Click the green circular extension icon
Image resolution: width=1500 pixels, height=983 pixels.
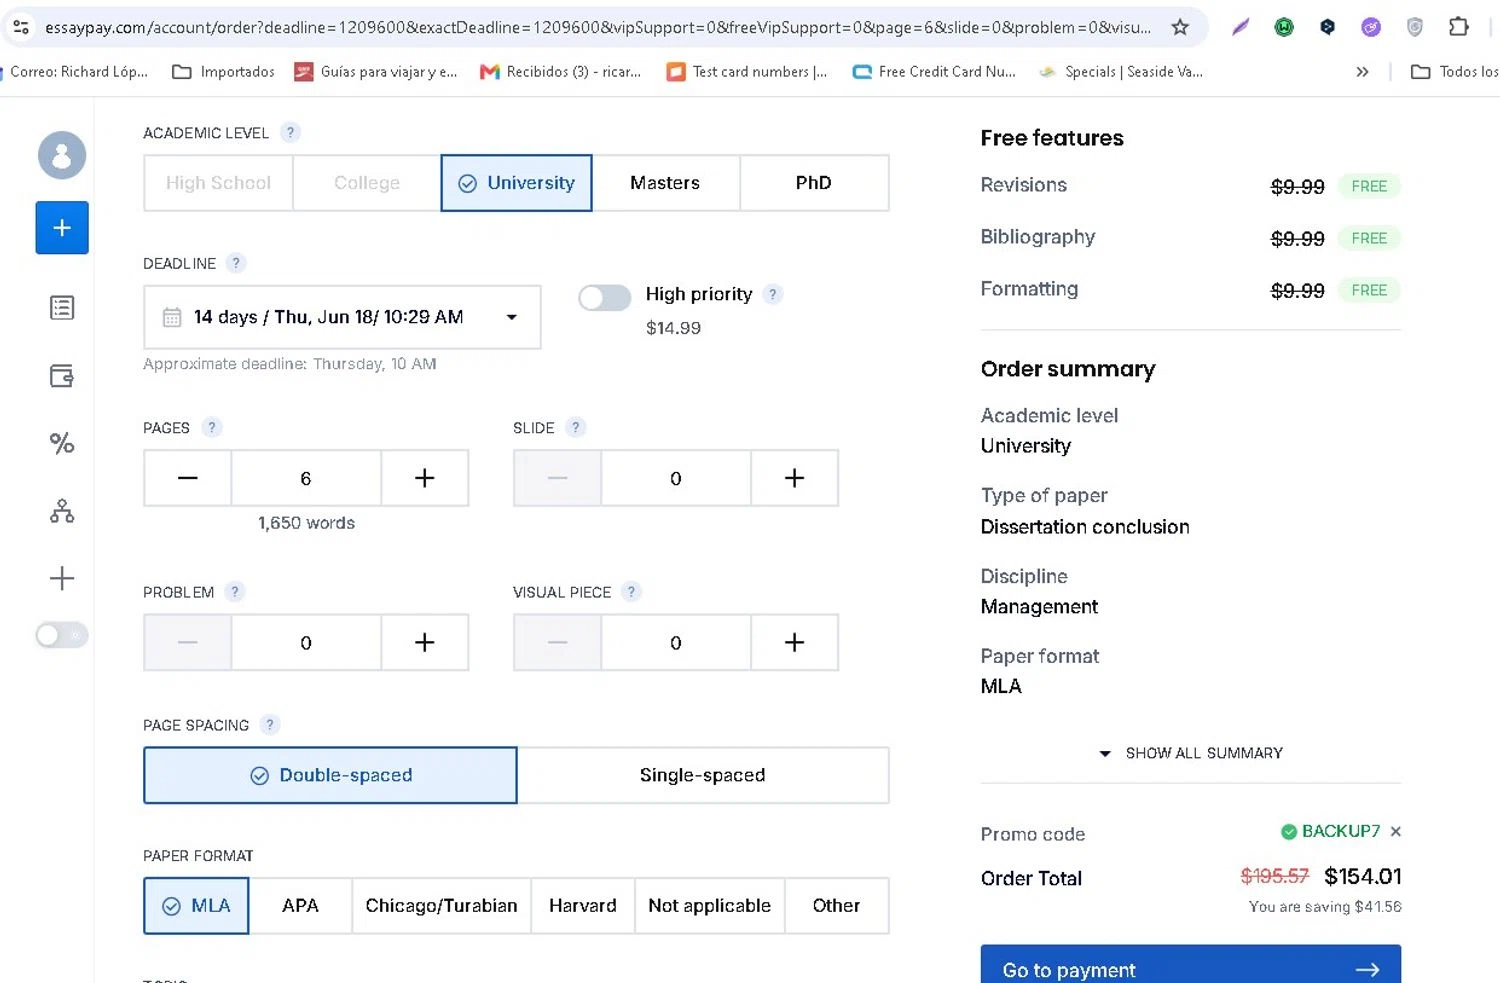coord(1284,27)
